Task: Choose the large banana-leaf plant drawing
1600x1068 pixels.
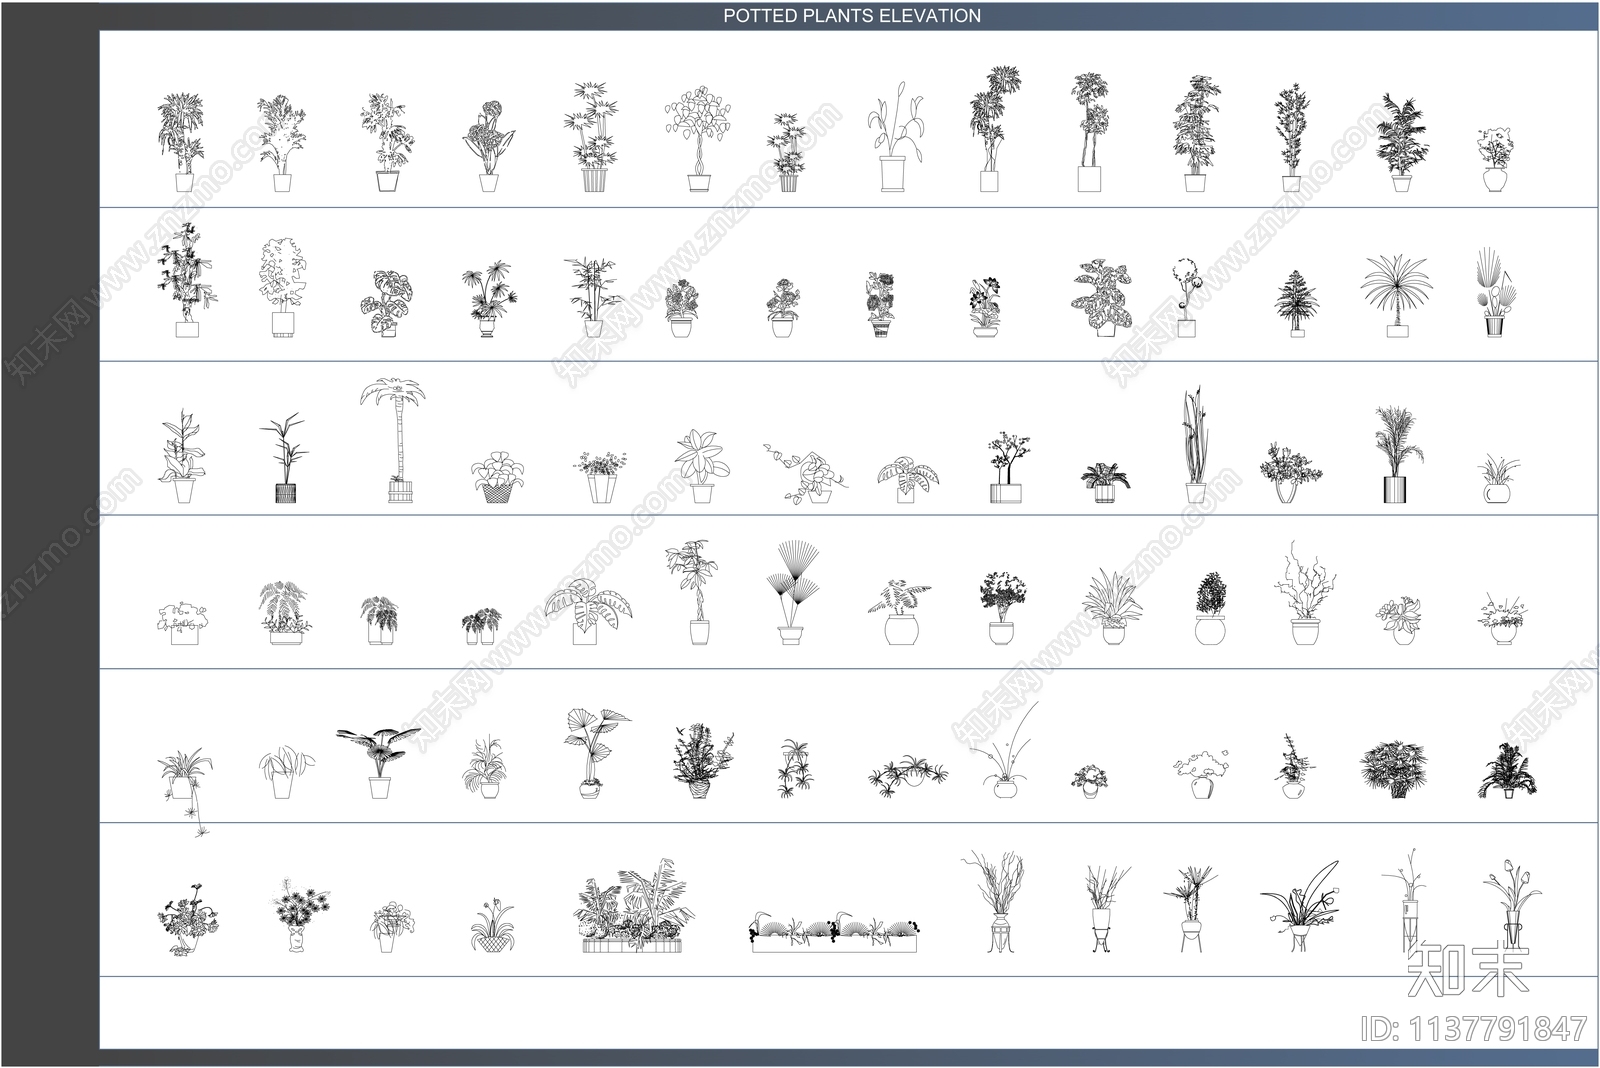Action: tap(590, 611)
